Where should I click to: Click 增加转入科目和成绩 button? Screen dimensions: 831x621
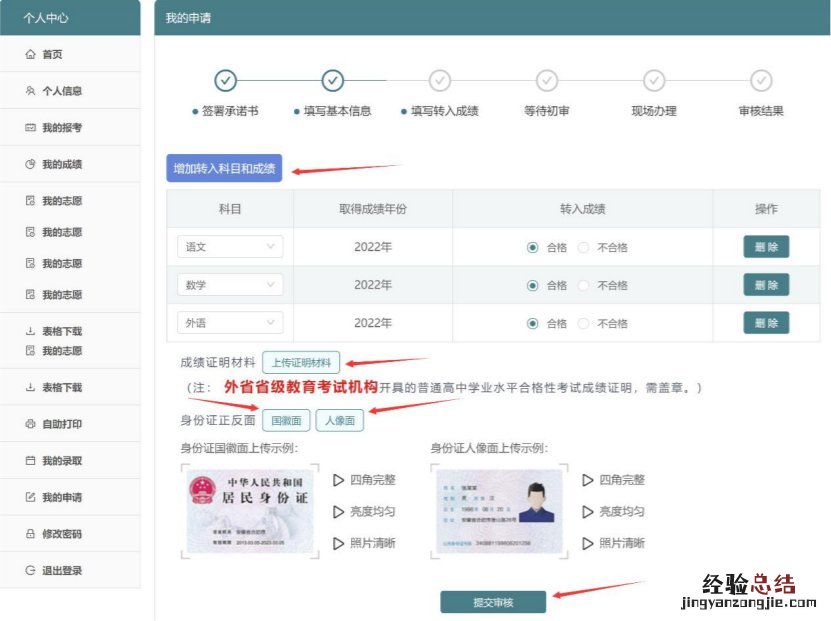pyautogui.click(x=224, y=168)
